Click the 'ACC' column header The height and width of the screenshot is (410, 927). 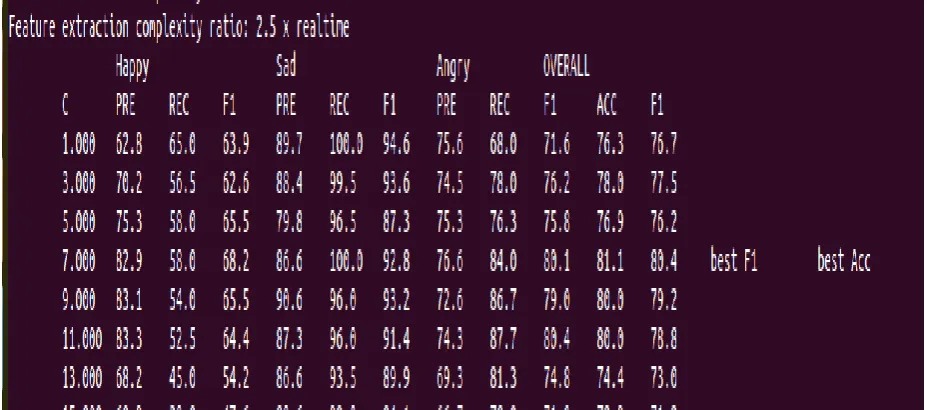[x=607, y=106]
